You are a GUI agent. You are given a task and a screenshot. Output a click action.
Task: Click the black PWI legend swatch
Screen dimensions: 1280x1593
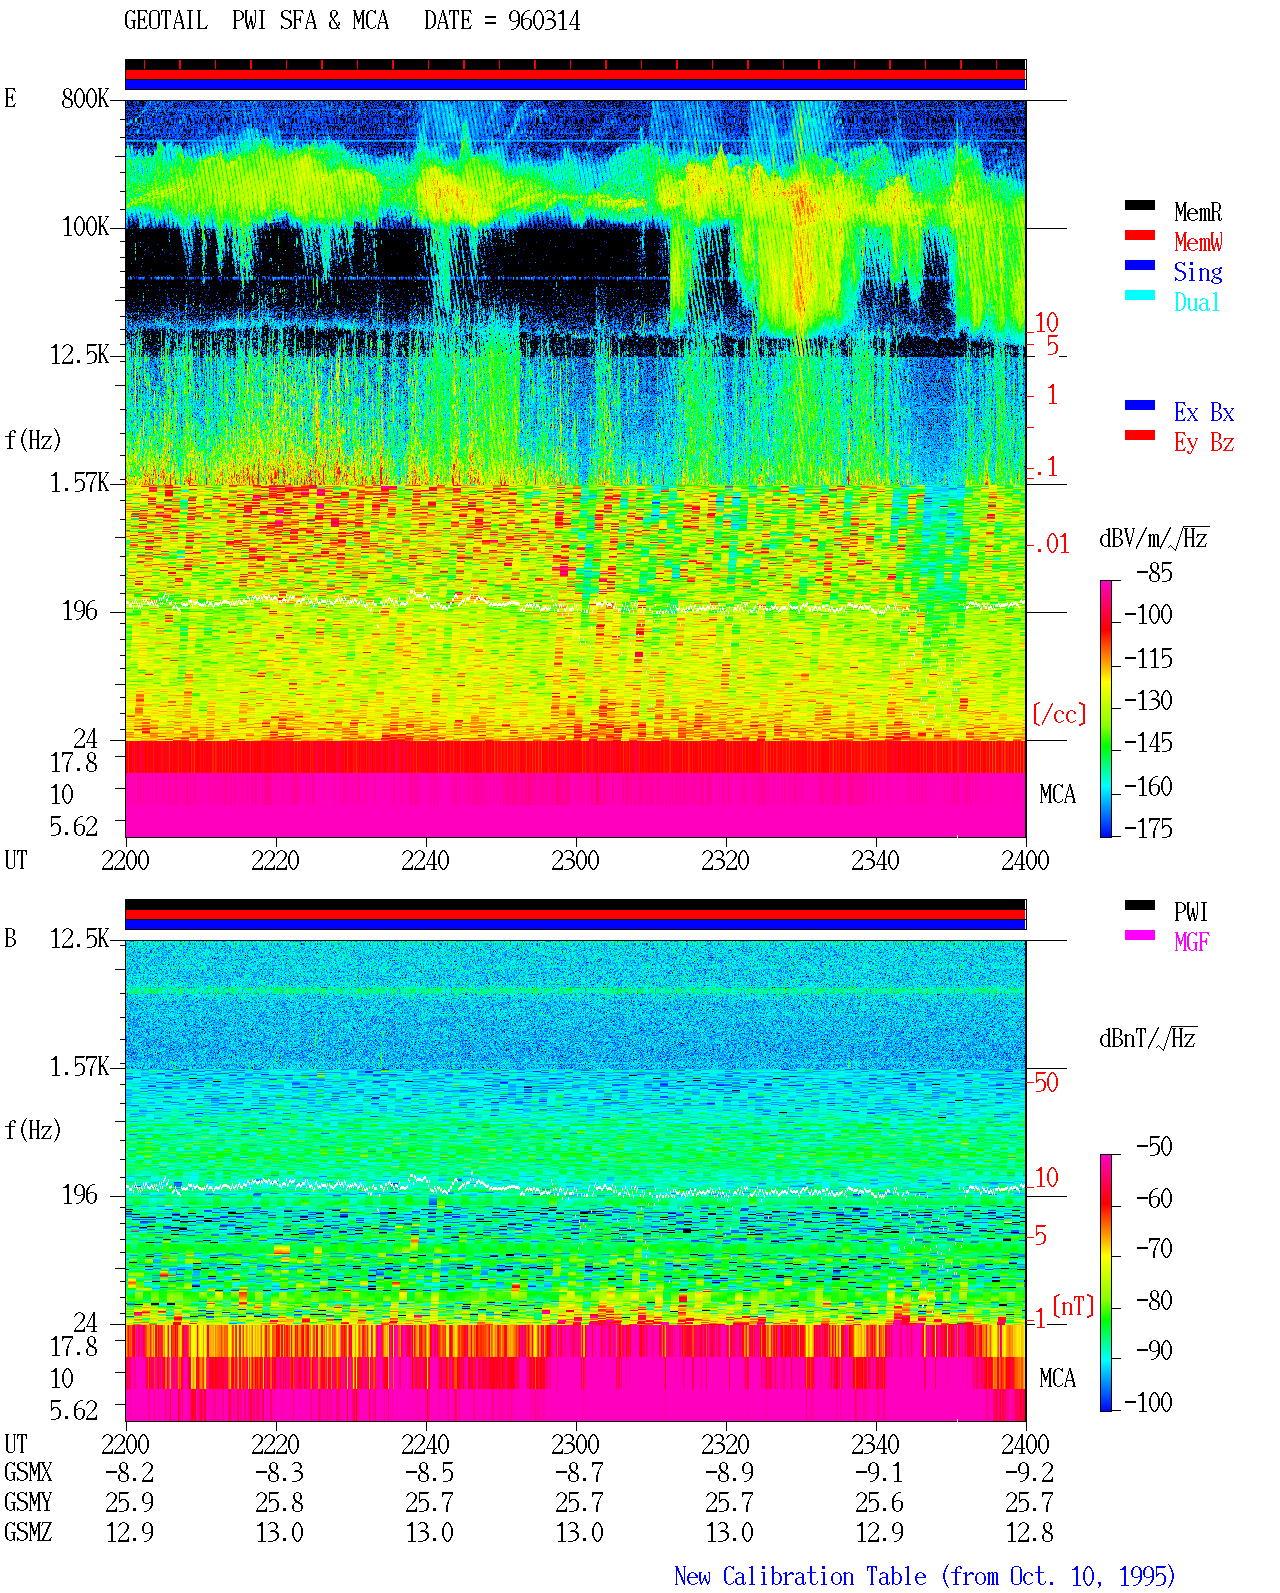[1140, 905]
